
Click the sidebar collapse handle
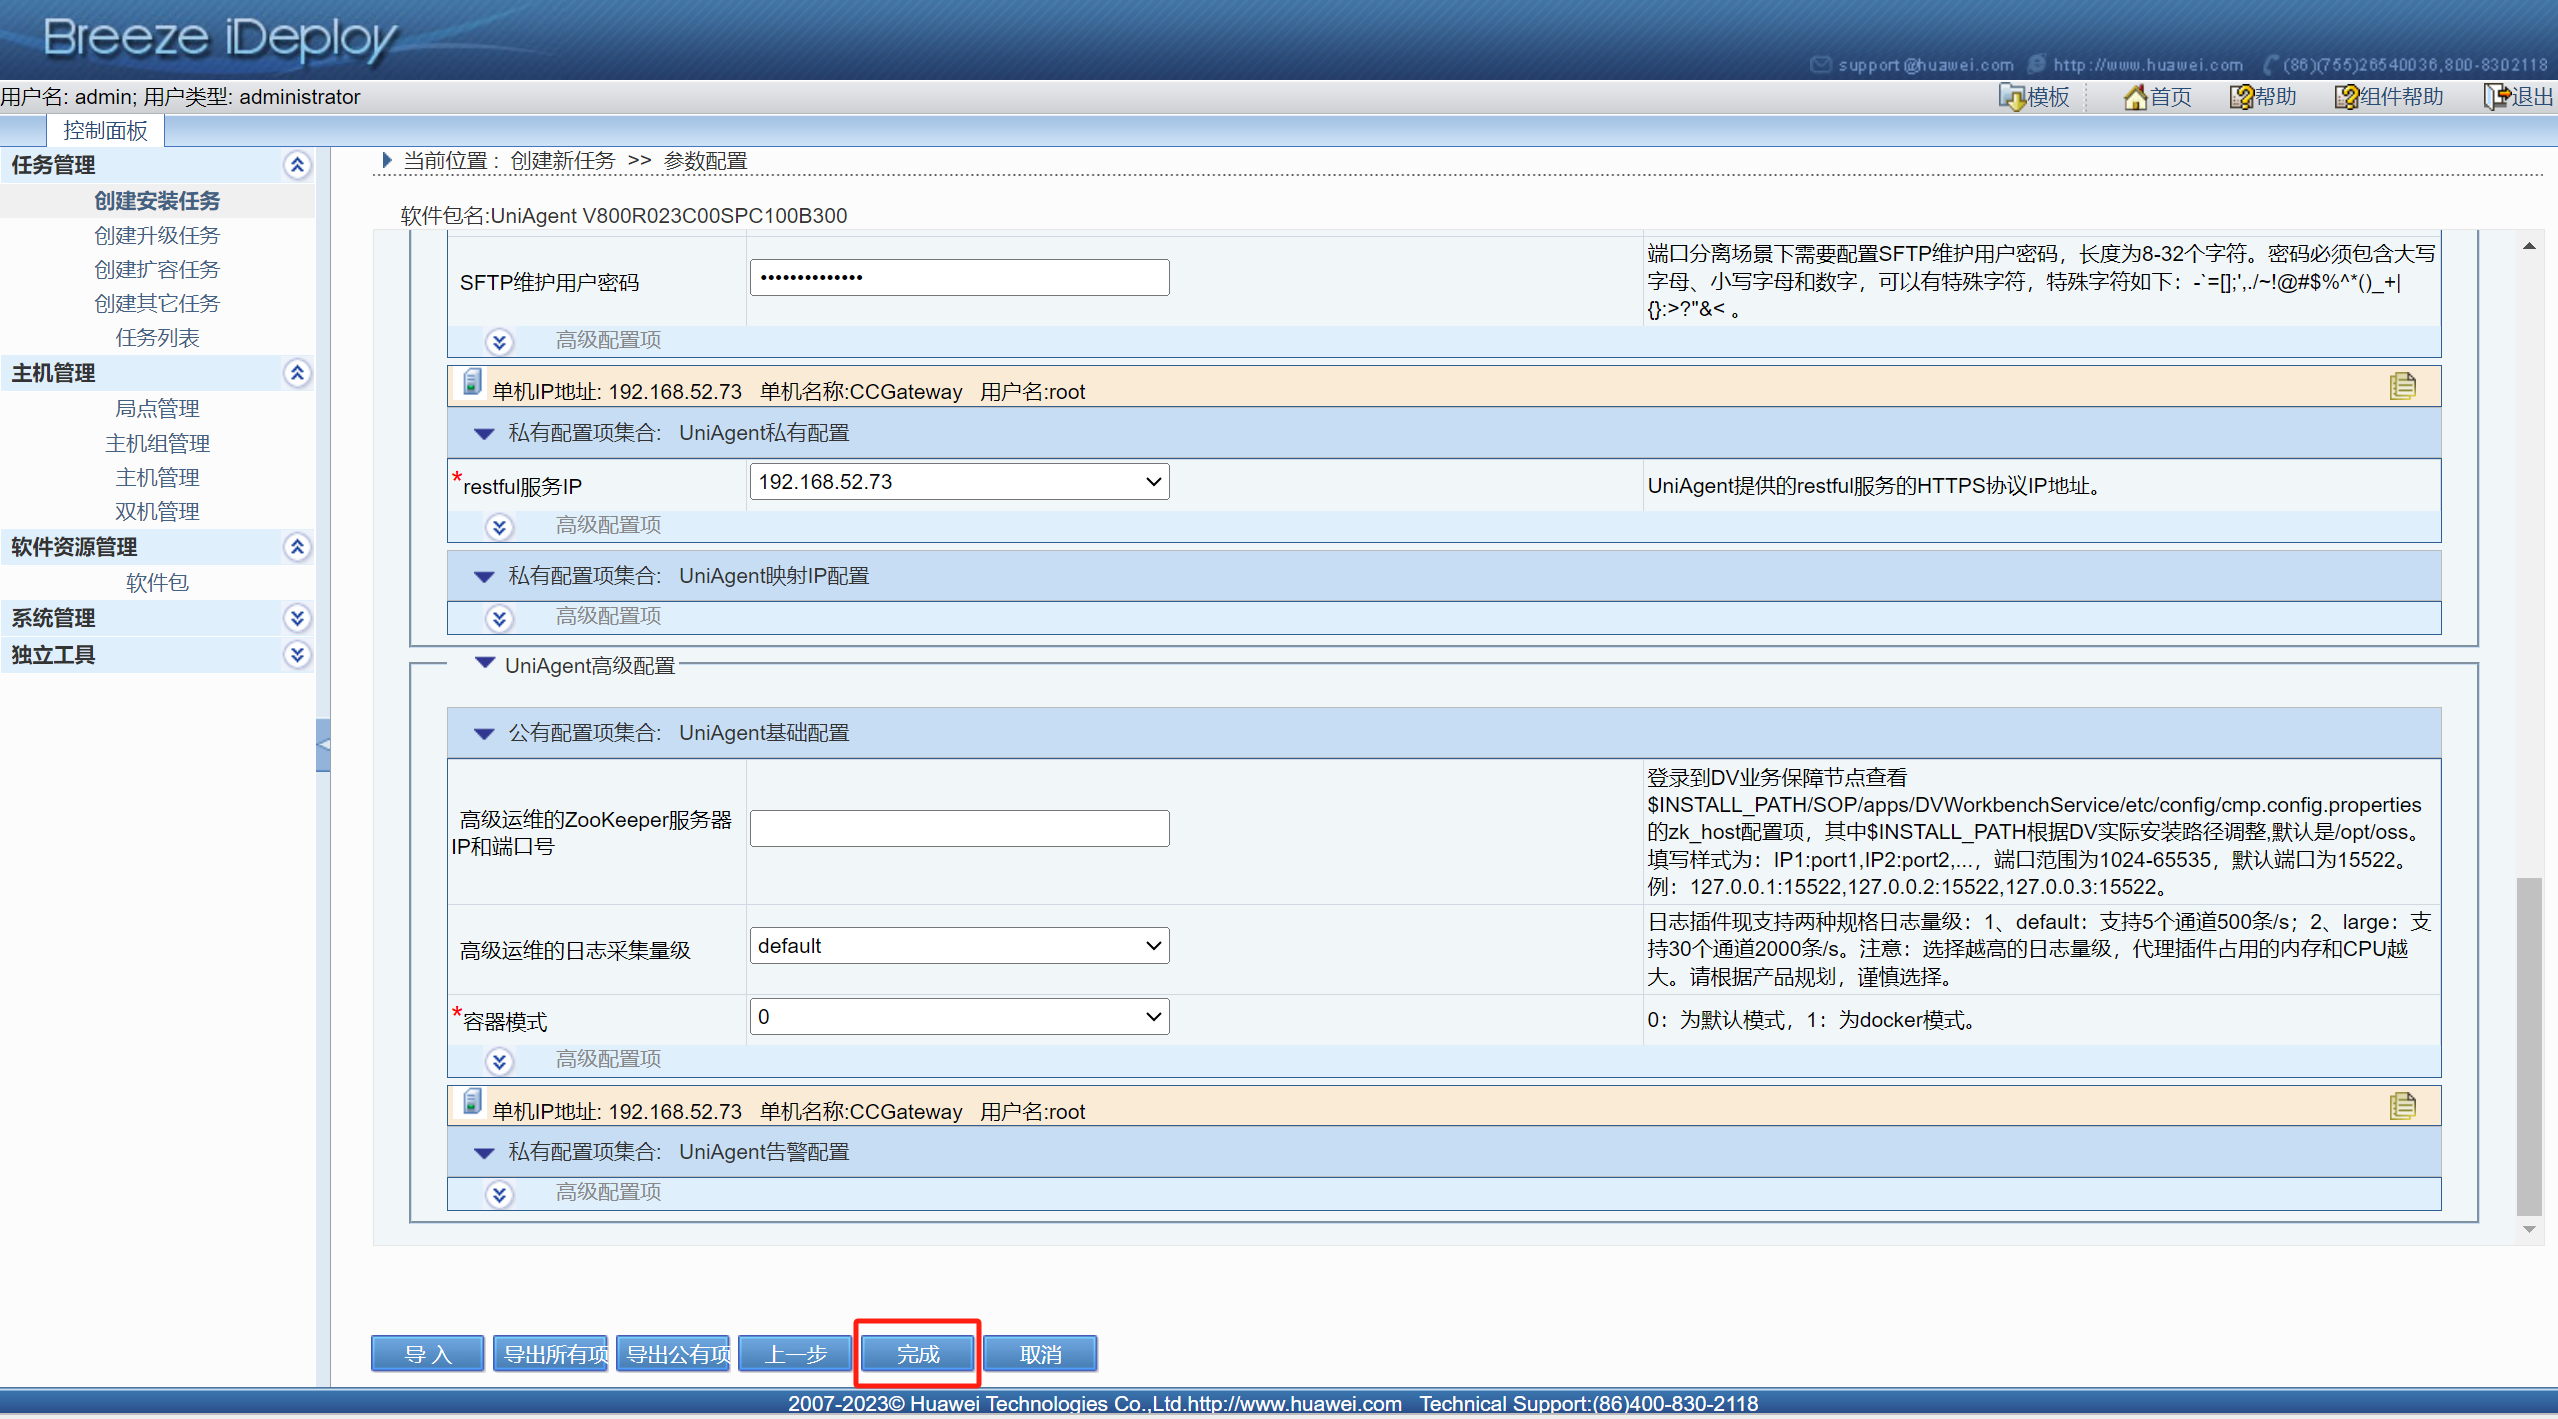pyautogui.click(x=323, y=745)
